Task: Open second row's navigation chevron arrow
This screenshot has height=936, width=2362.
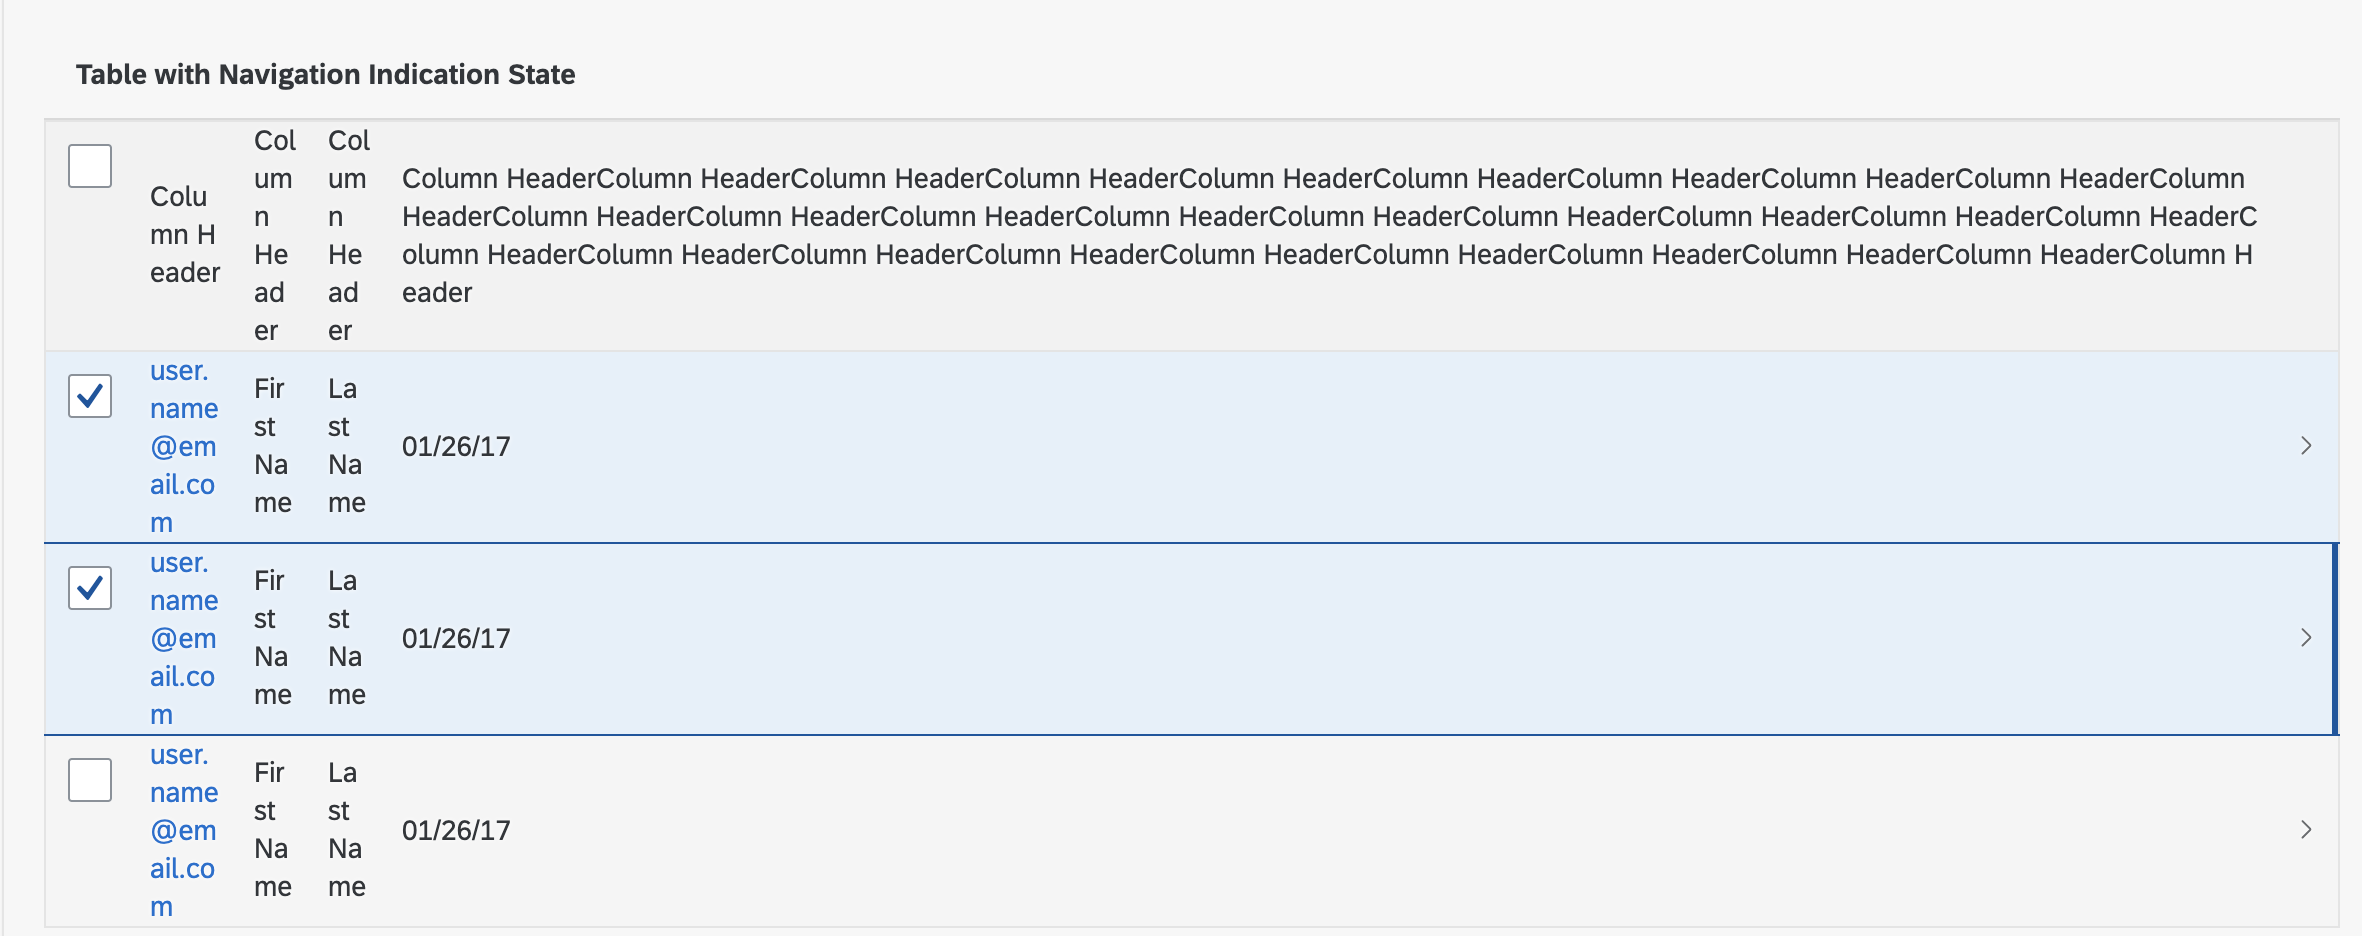Action: (x=2306, y=638)
